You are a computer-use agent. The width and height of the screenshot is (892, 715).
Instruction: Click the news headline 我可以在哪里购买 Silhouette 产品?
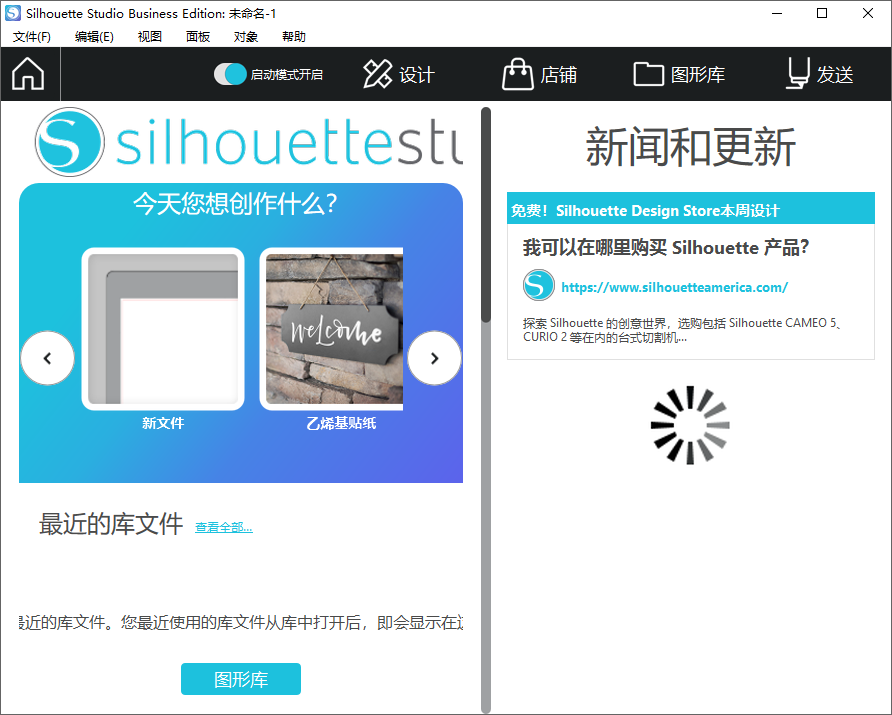coord(666,247)
